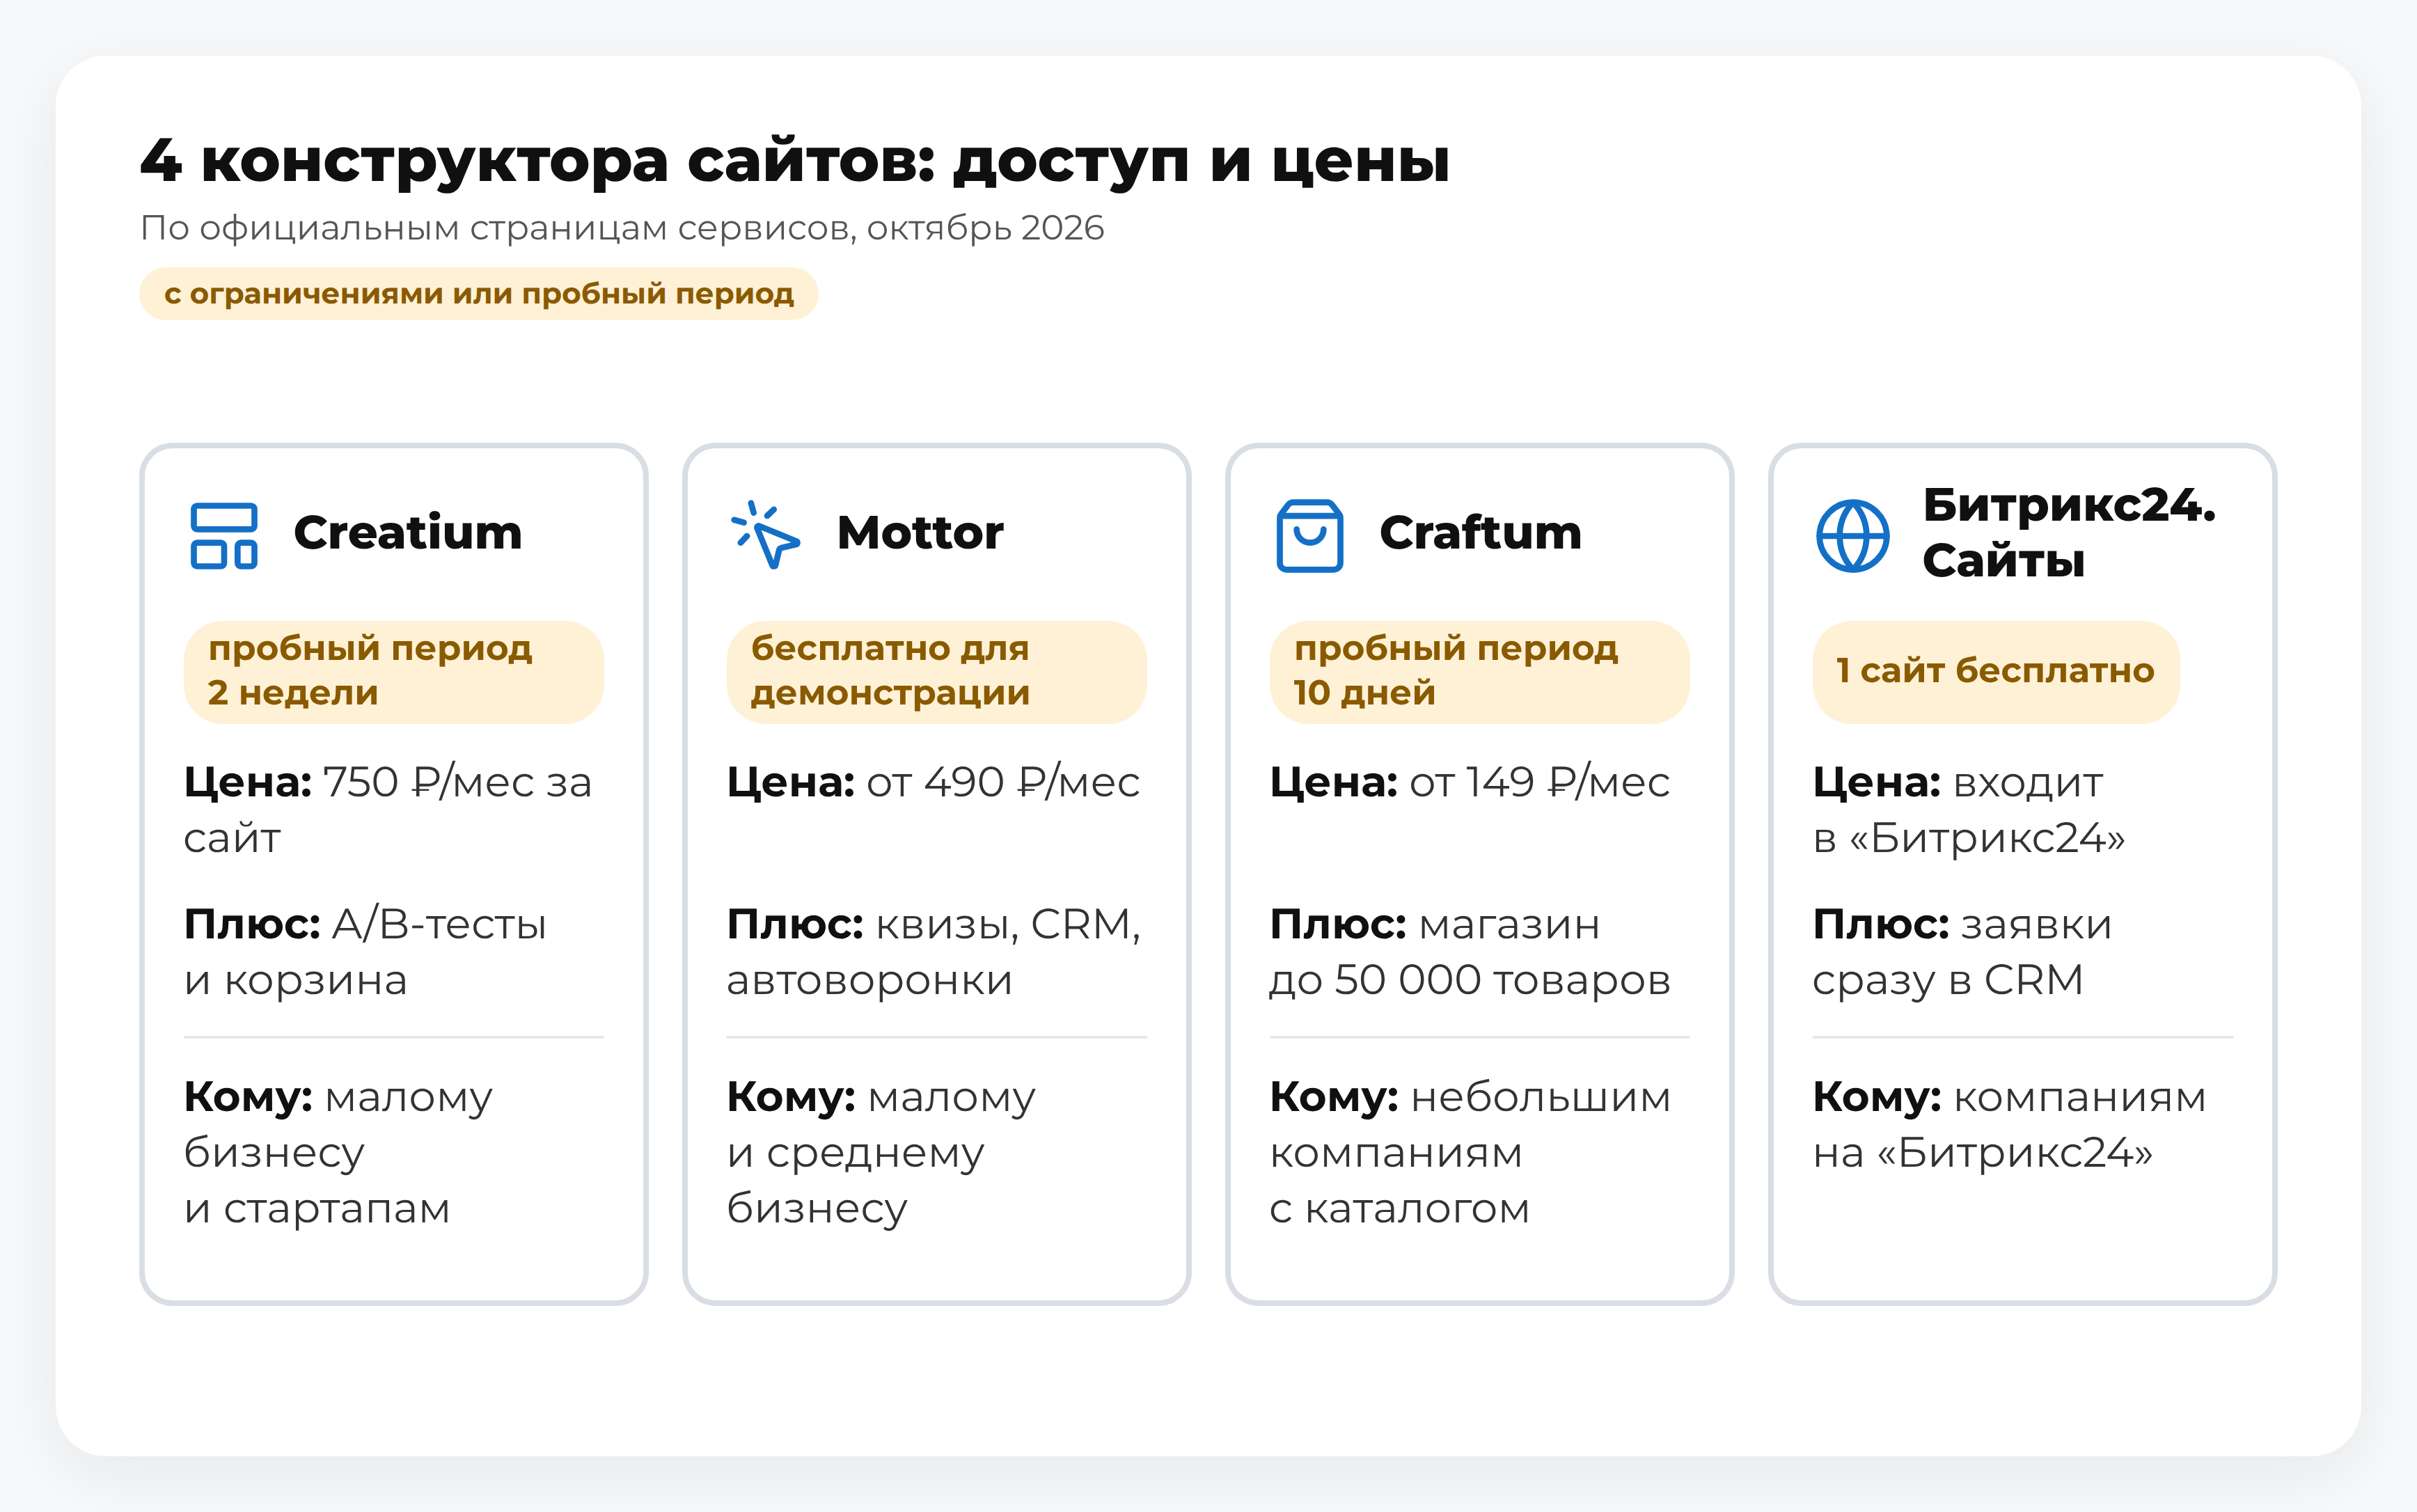The height and width of the screenshot is (1512, 2417).
Task: Click the '1 сайт бесплатно' badge
Action: point(1996,672)
